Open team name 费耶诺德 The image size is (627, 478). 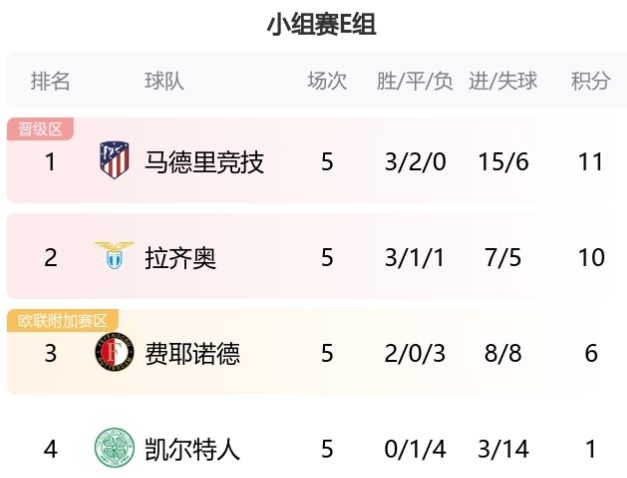(192, 354)
